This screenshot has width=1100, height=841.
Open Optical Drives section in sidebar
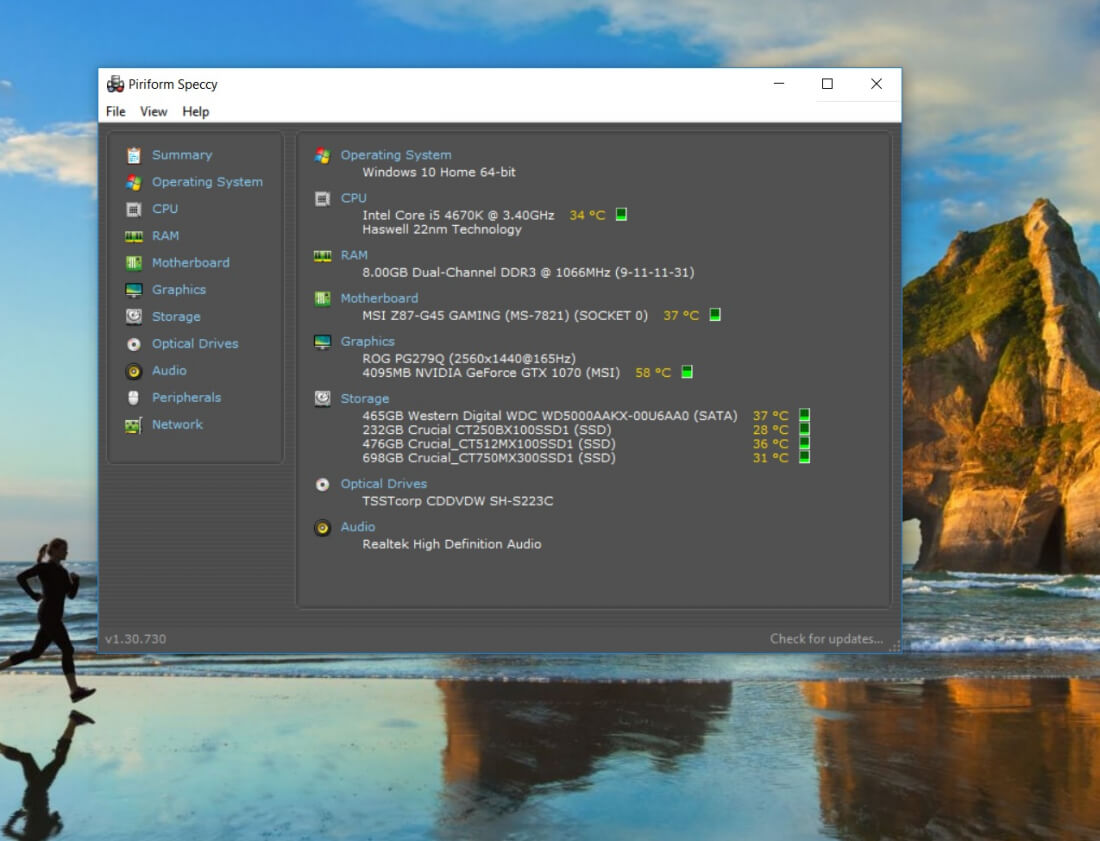coord(195,344)
